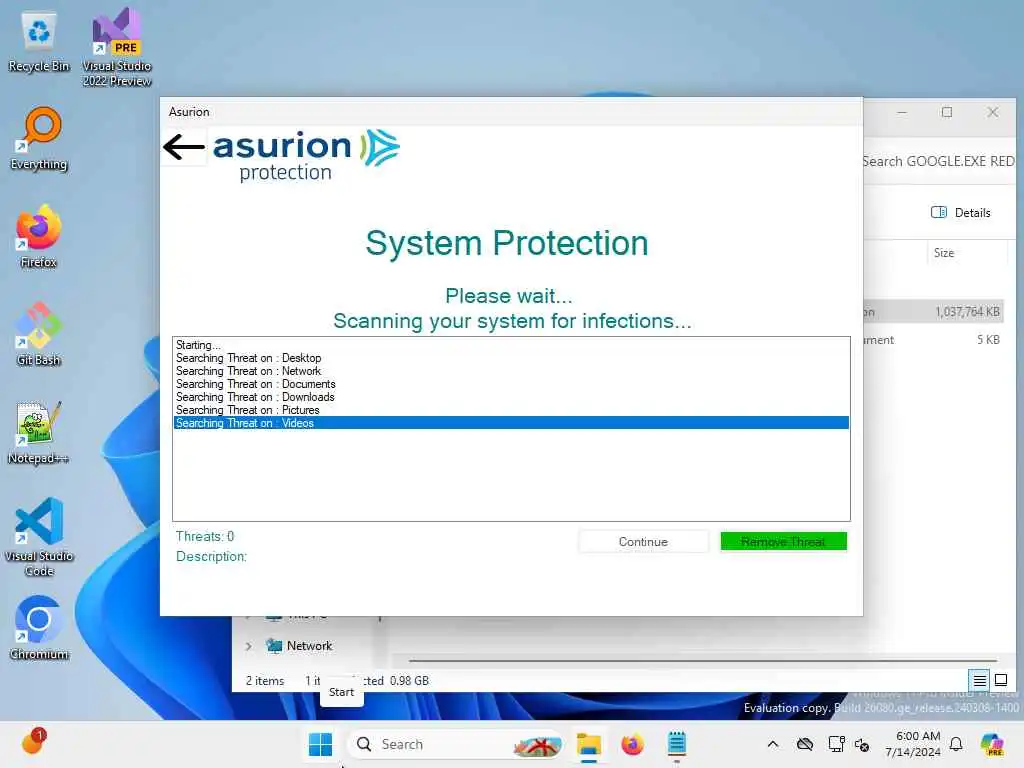1024x768 pixels.
Task: Open File Explorer from the taskbar
Action: click(588, 744)
